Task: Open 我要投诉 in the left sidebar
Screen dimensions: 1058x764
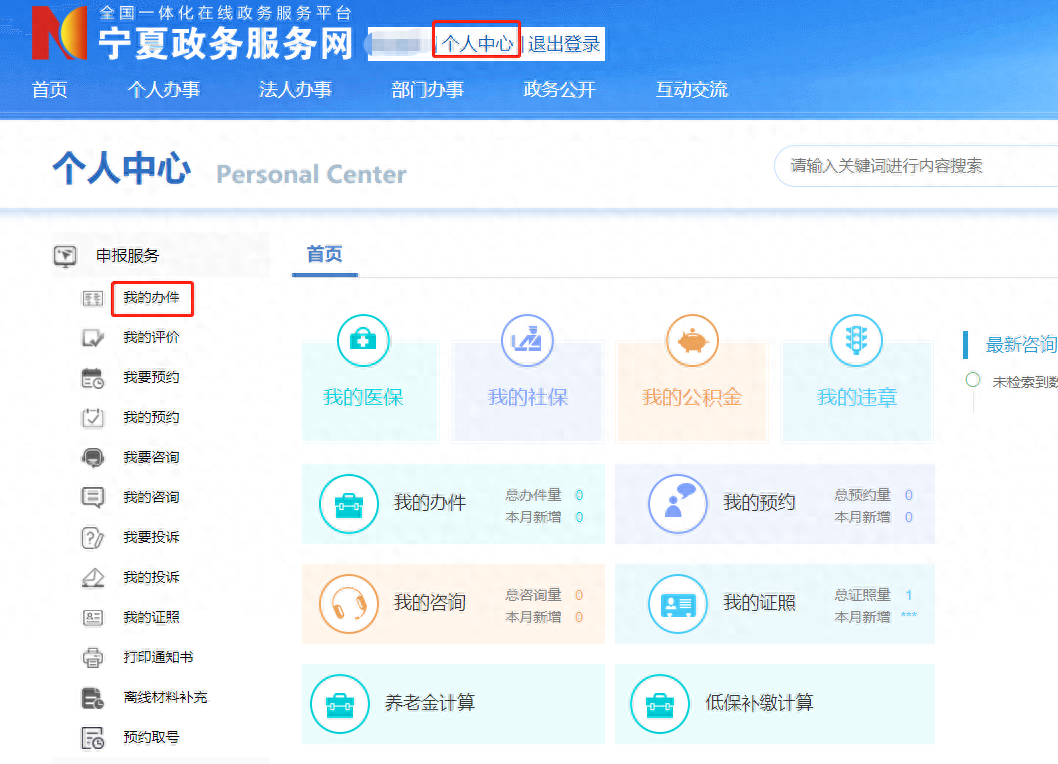Action: (151, 538)
